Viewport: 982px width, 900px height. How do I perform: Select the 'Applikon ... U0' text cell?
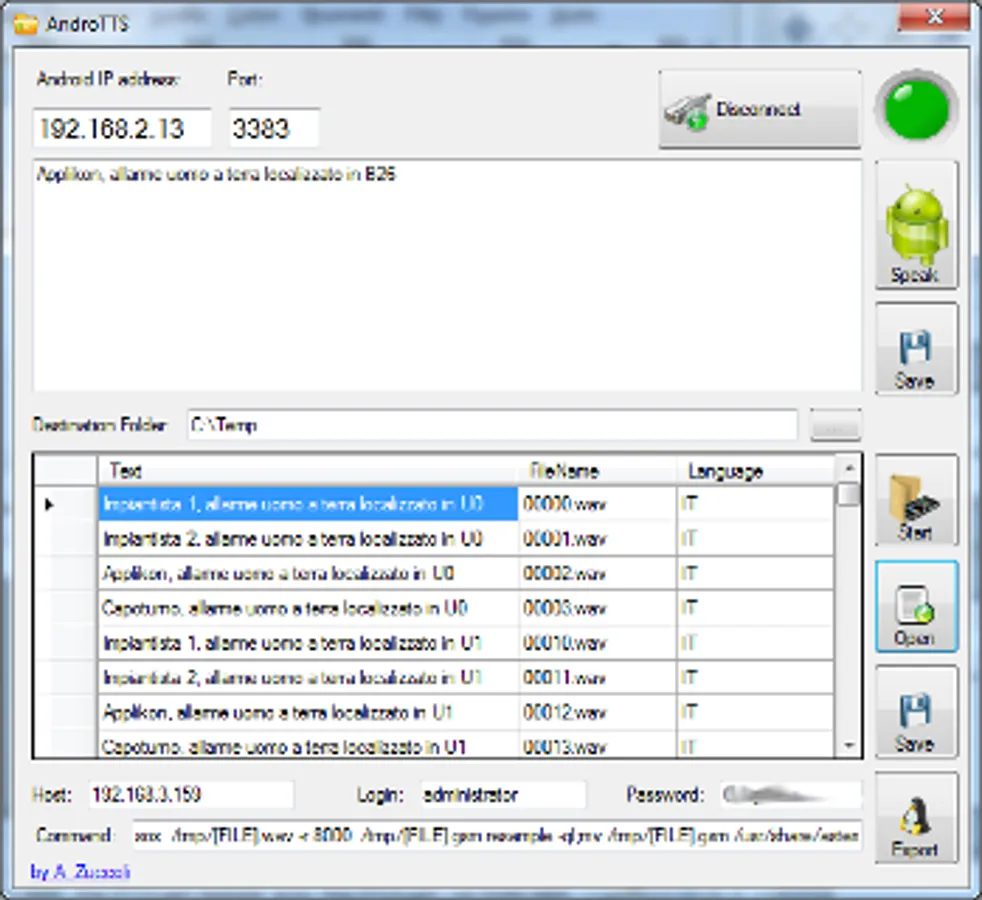pyautogui.click(x=308, y=573)
